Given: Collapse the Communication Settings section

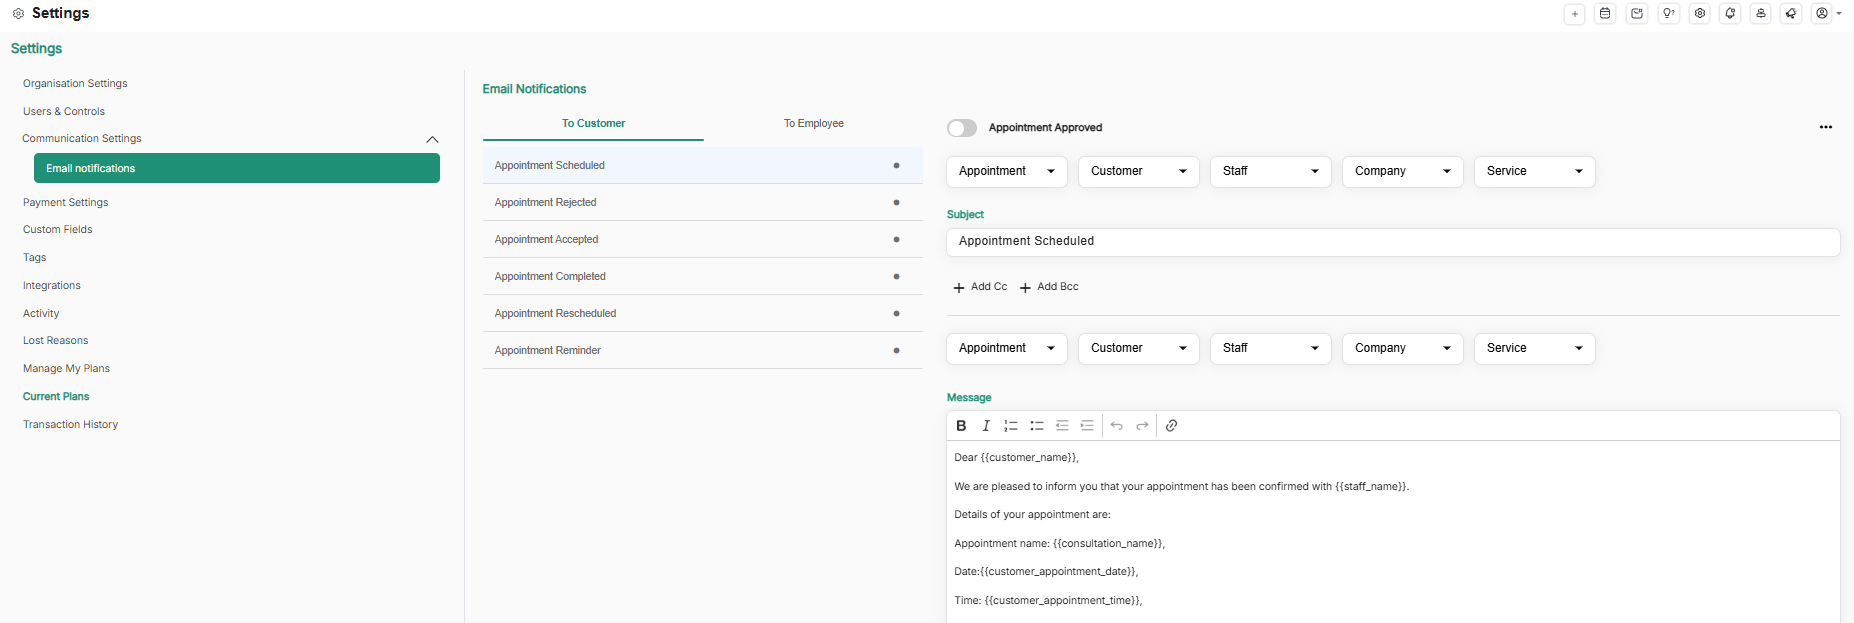Looking at the screenshot, I should click(432, 139).
